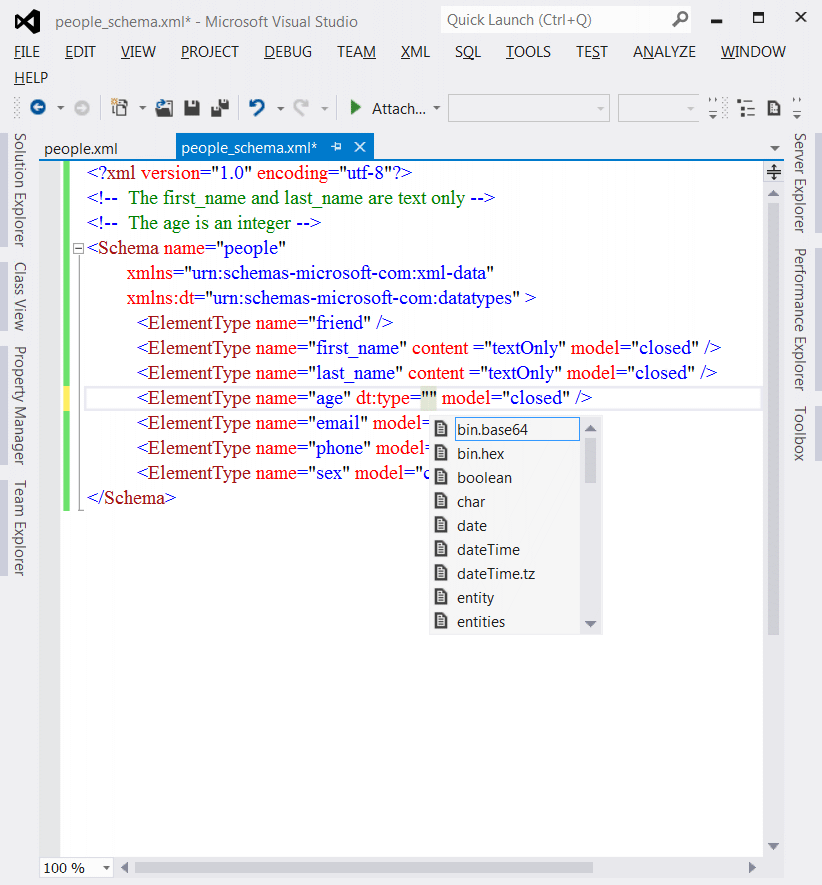Open the toolbar overflow options at far right
The height and width of the screenshot is (885, 822).
[x=797, y=108]
